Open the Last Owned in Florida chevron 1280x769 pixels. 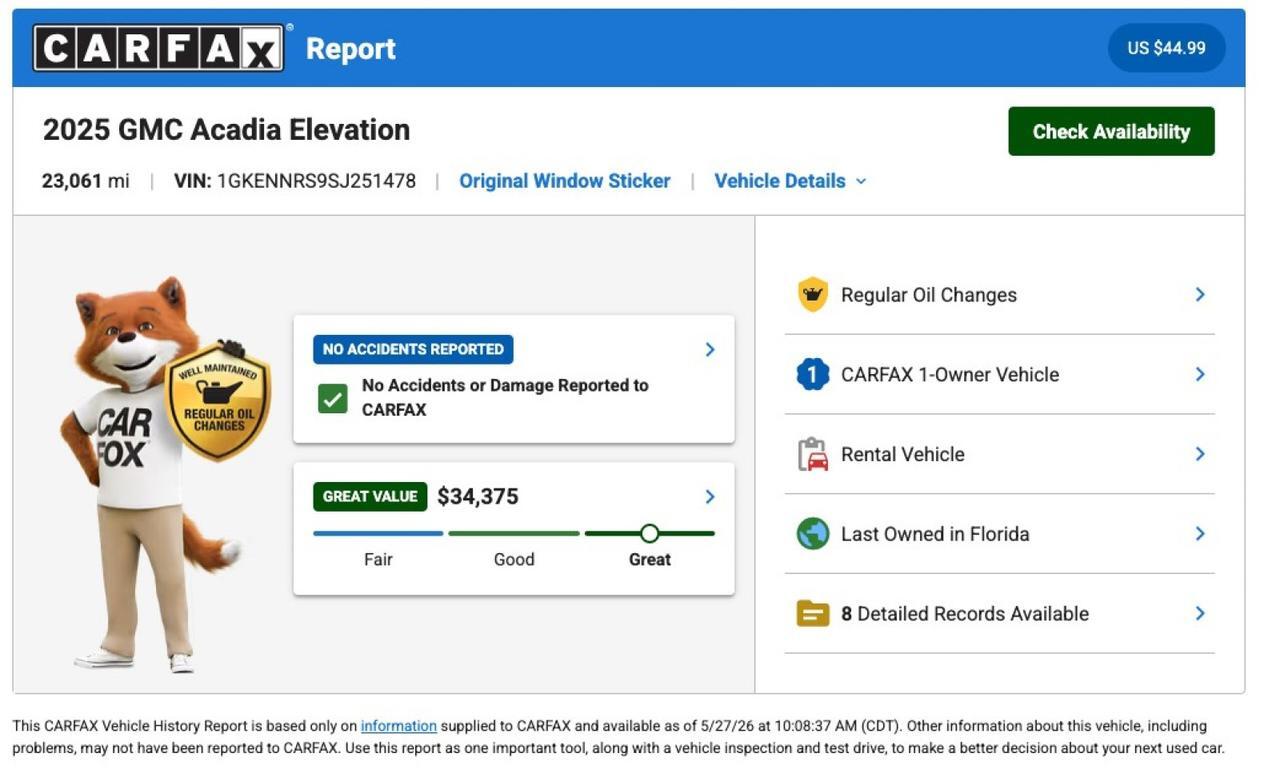click(x=1200, y=534)
